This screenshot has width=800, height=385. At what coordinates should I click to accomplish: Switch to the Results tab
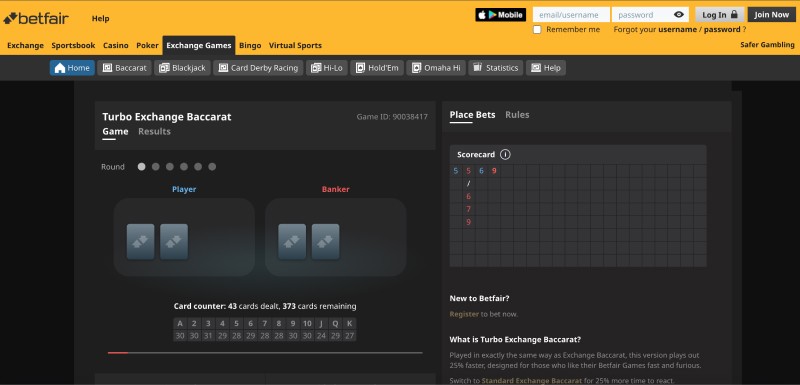[x=154, y=132]
